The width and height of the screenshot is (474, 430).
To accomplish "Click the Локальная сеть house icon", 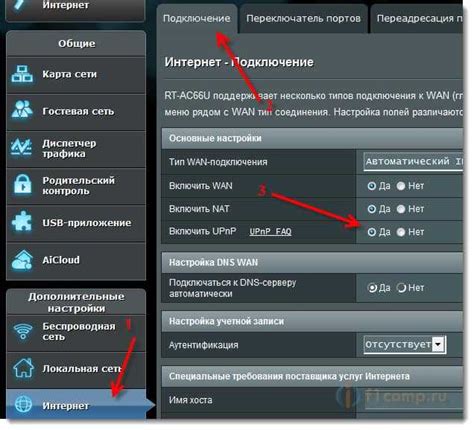I will pos(23,368).
